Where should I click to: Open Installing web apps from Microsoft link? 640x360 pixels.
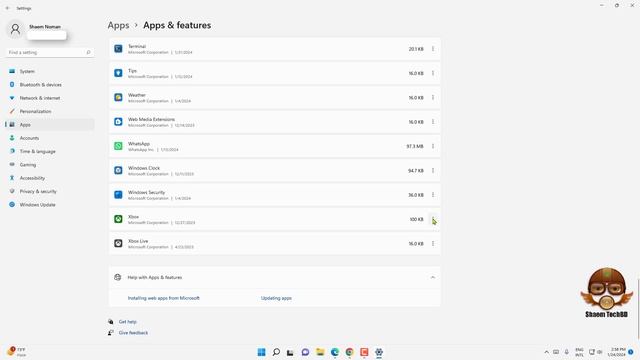[164, 298]
